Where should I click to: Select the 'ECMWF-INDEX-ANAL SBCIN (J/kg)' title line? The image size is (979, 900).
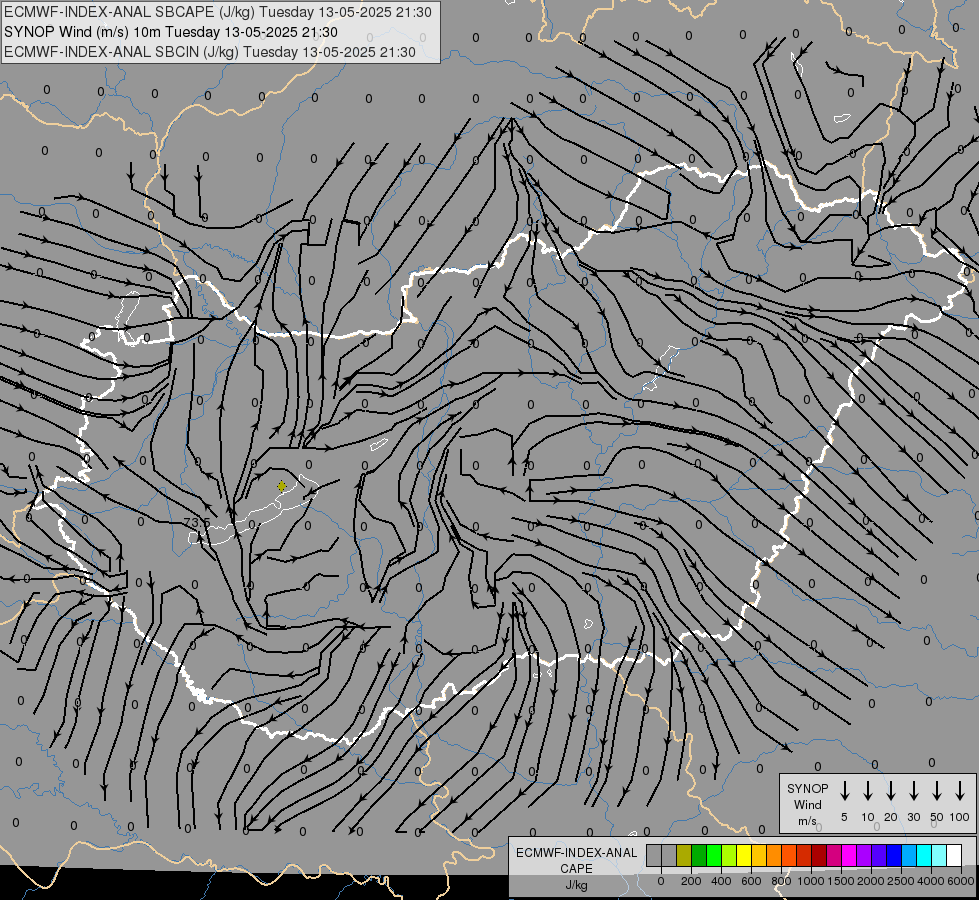click(210, 52)
